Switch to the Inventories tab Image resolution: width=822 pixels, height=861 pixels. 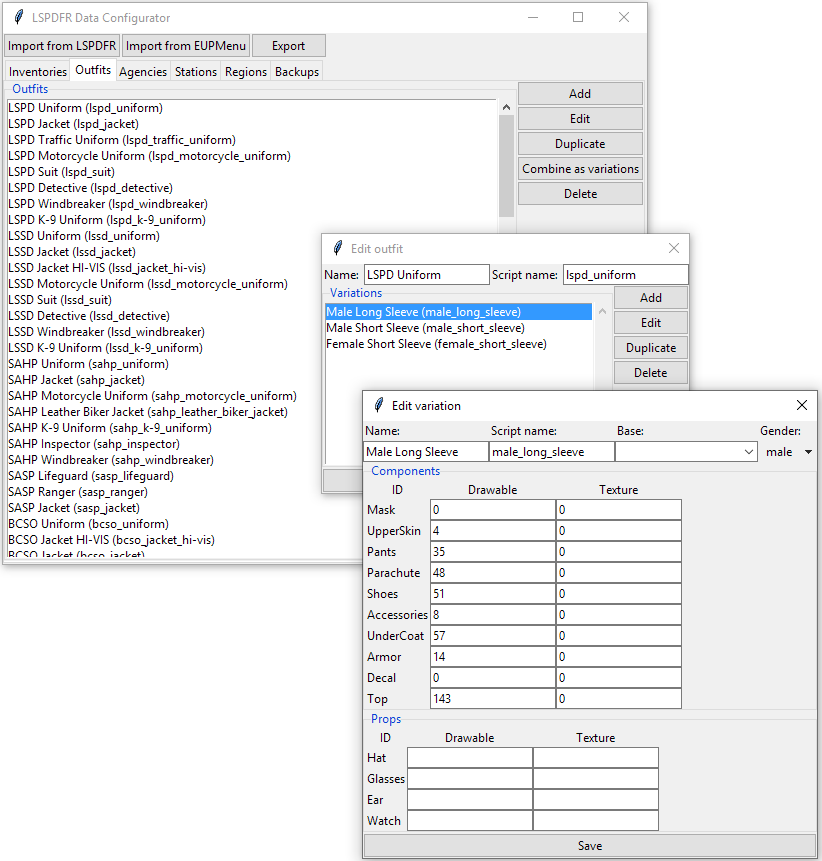38,72
